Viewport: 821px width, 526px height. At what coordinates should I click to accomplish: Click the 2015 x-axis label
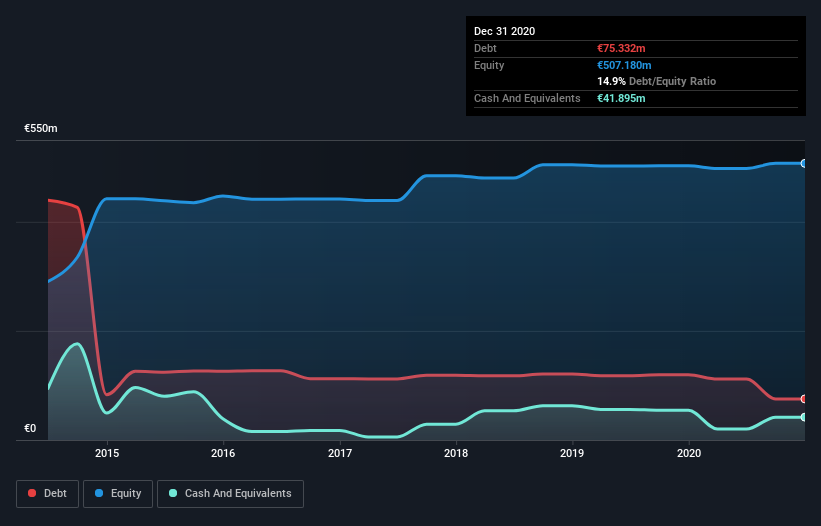[107, 453]
